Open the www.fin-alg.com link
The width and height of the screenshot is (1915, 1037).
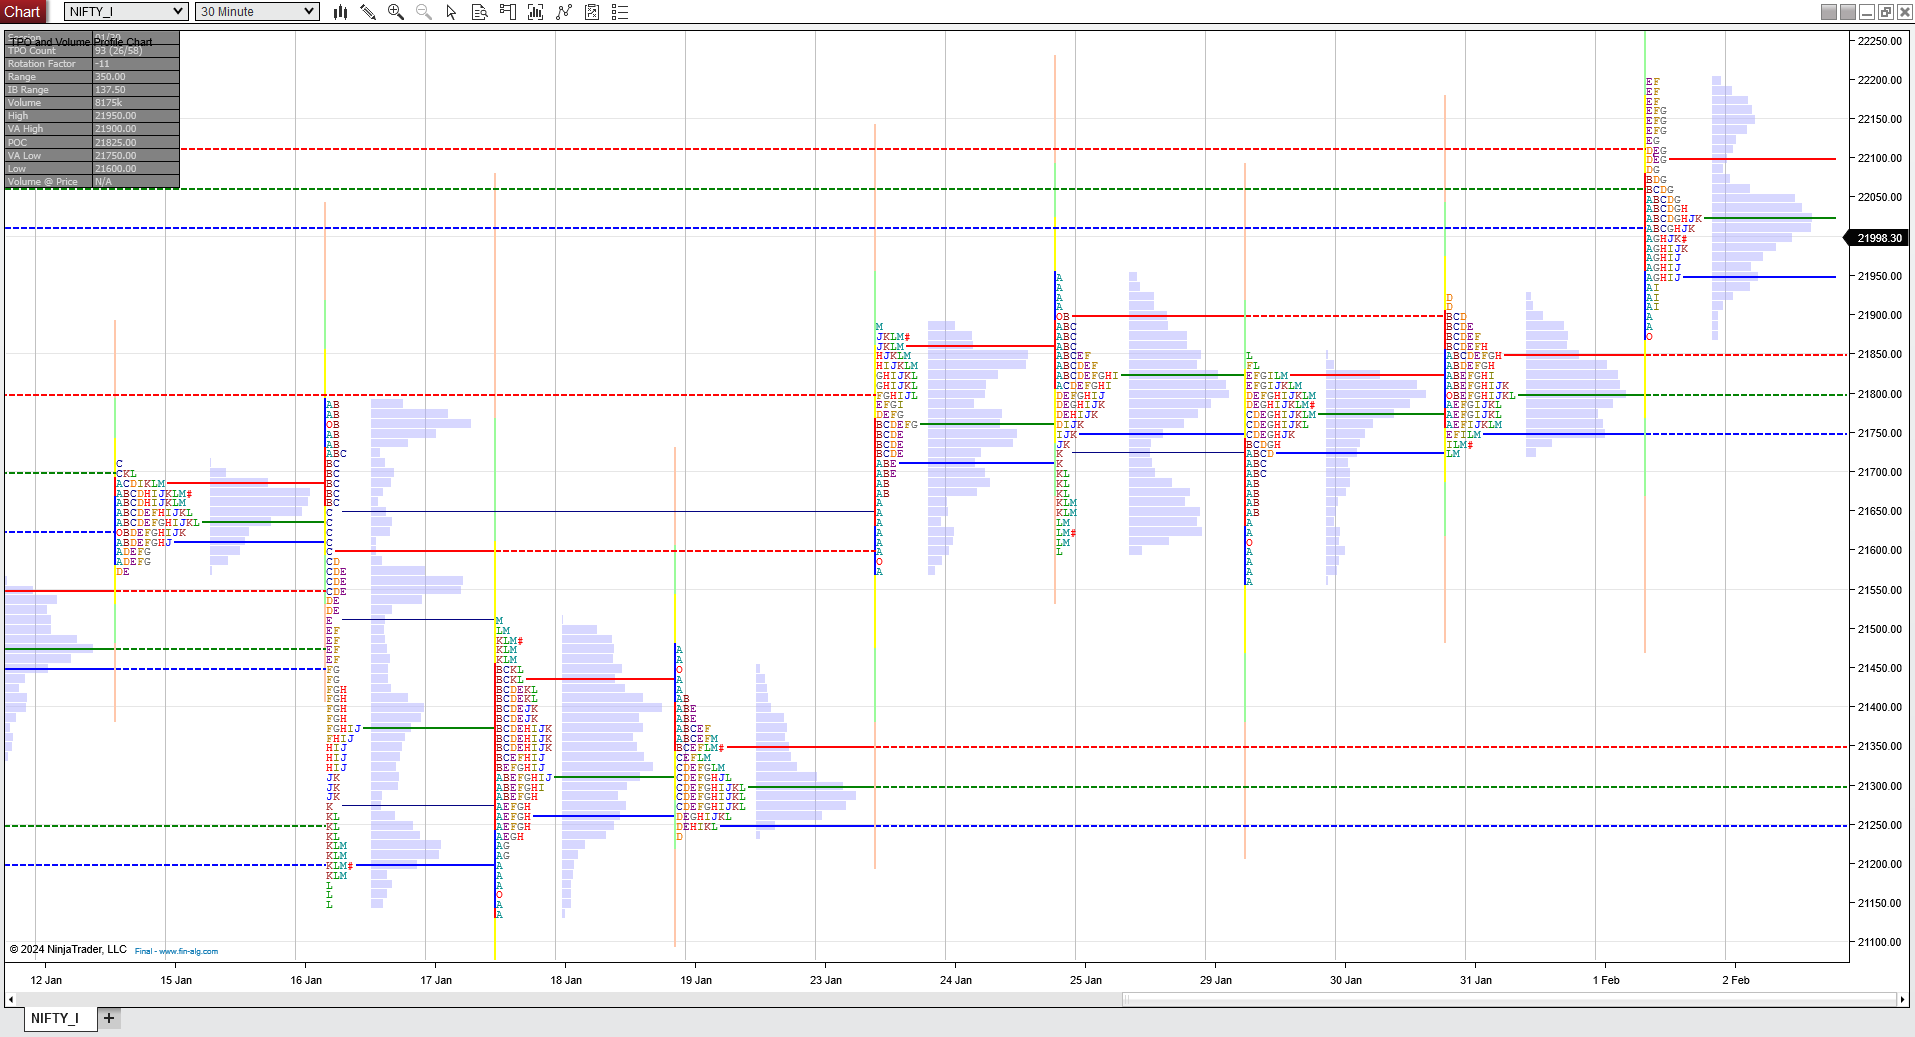(x=177, y=951)
